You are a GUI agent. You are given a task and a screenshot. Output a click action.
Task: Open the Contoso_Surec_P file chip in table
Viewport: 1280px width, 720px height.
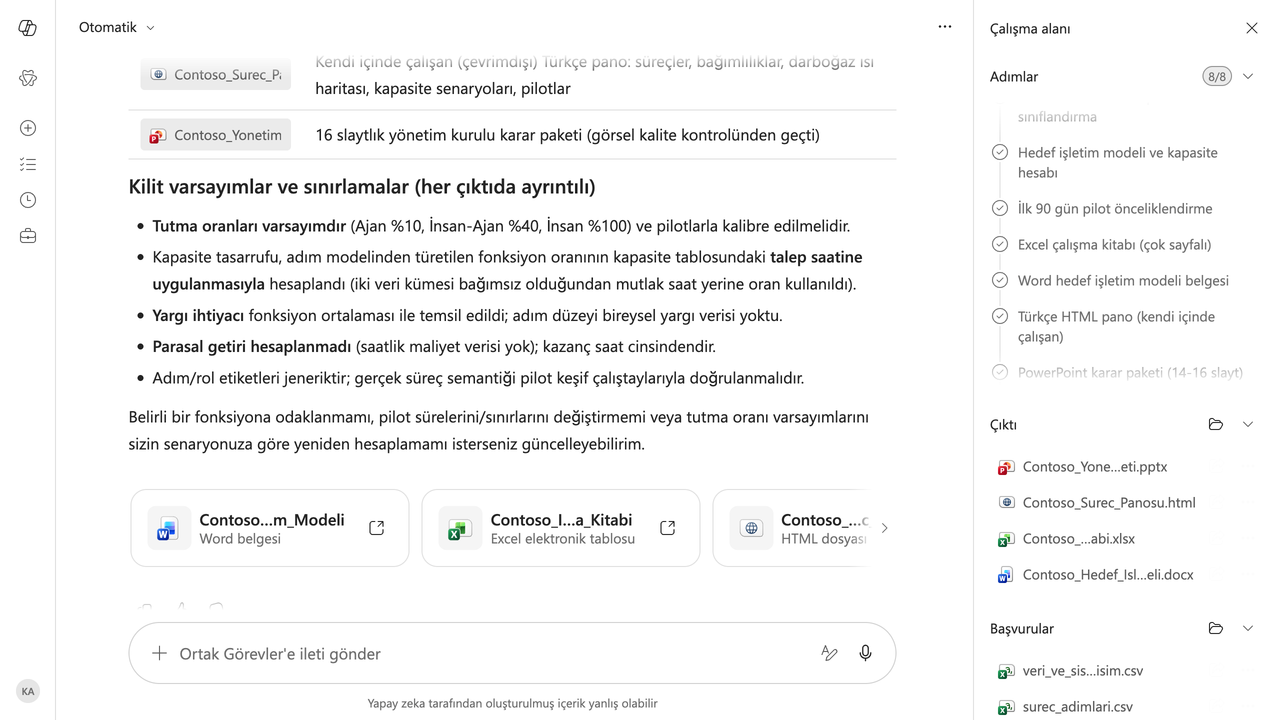[x=216, y=74]
